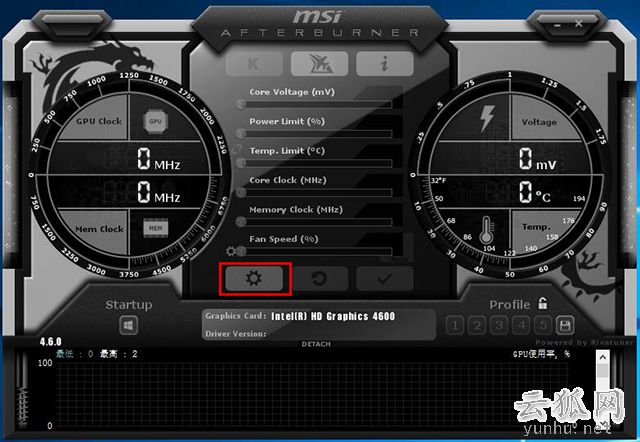Click the Startup label
Screen dimensions: 640x442
(x=129, y=305)
